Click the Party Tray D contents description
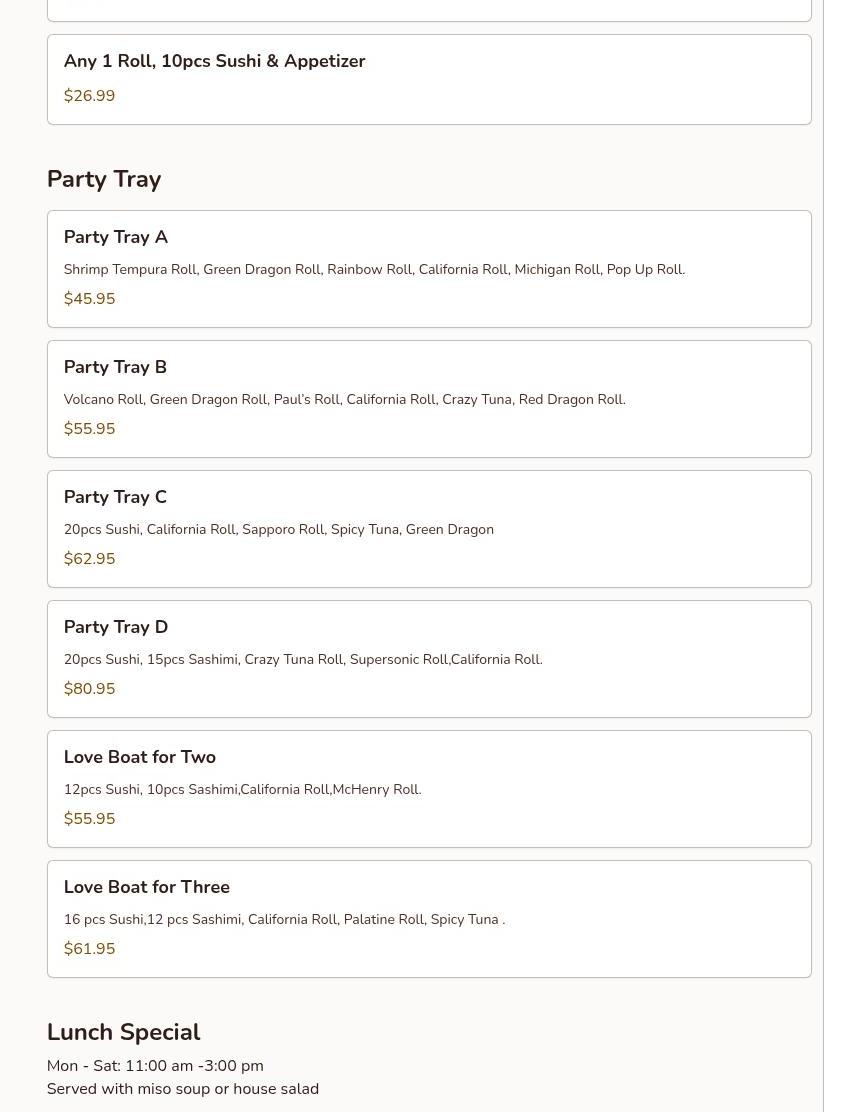Screen dimensions: 844x1112 coord(303,660)
